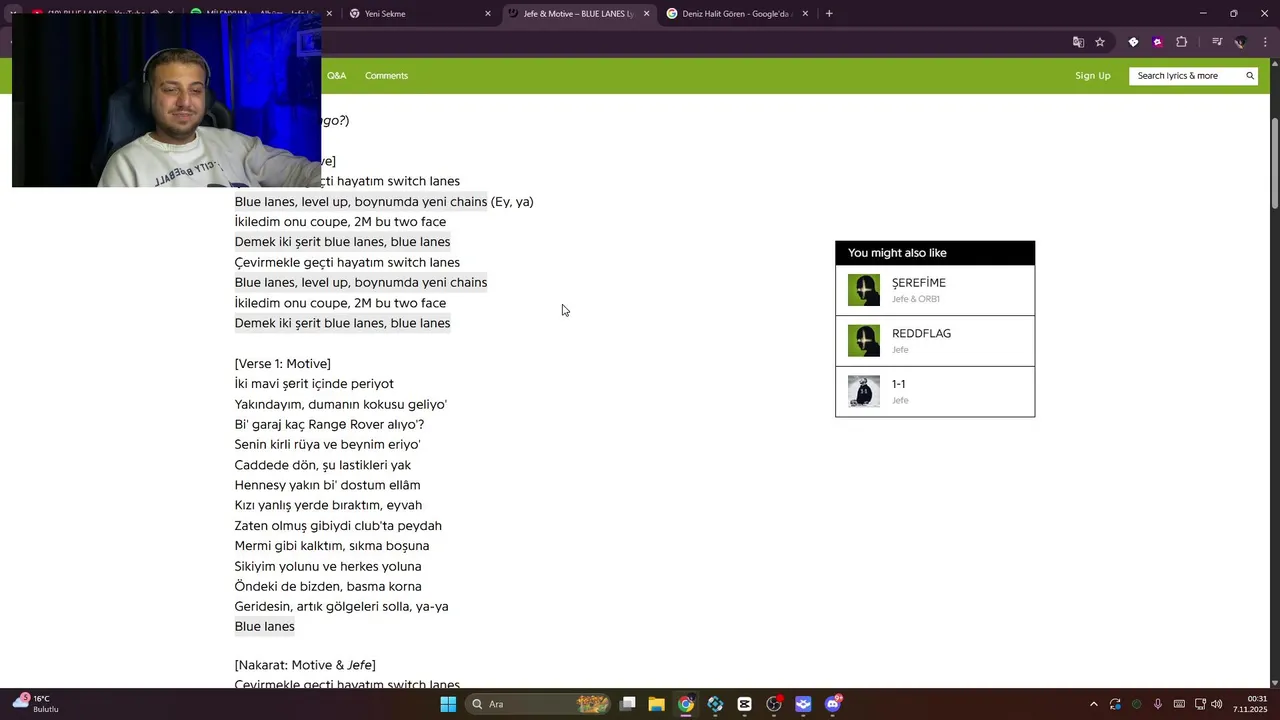
Task: Click the microphone icon in system tray
Action: pyautogui.click(x=1157, y=704)
